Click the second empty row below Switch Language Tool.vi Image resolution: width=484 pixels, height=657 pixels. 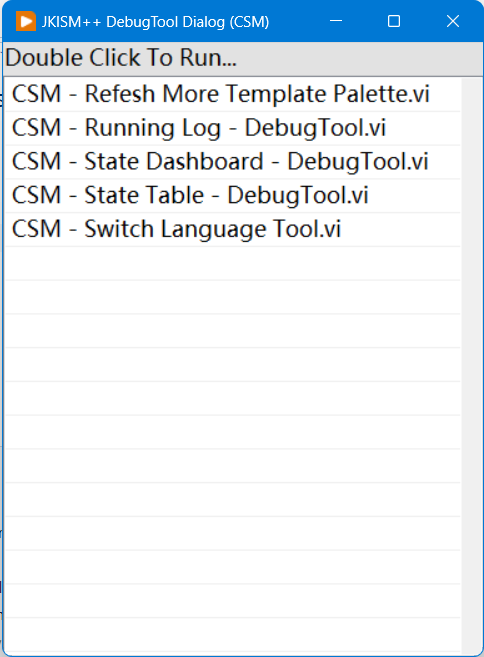click(233, 297)
